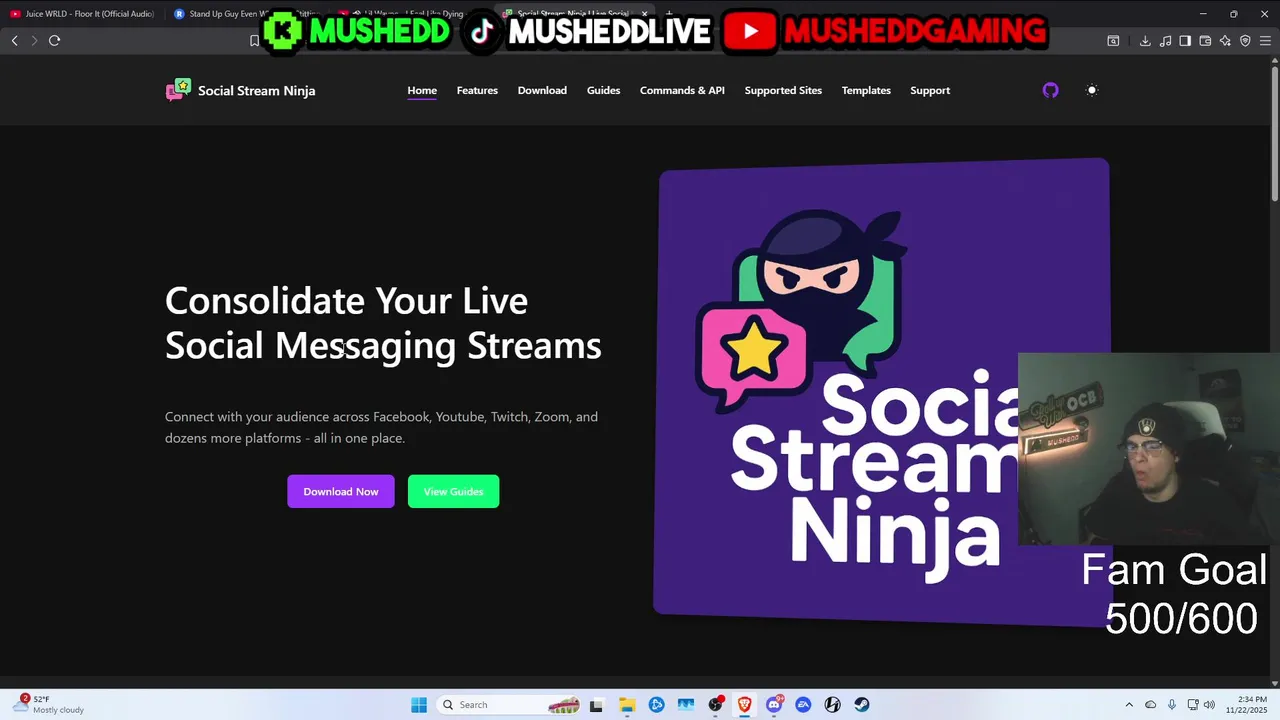This screenshot has width=1280, height=720.
Task: Click the tab search icon in the toolbar
Action: point(1113,41)
